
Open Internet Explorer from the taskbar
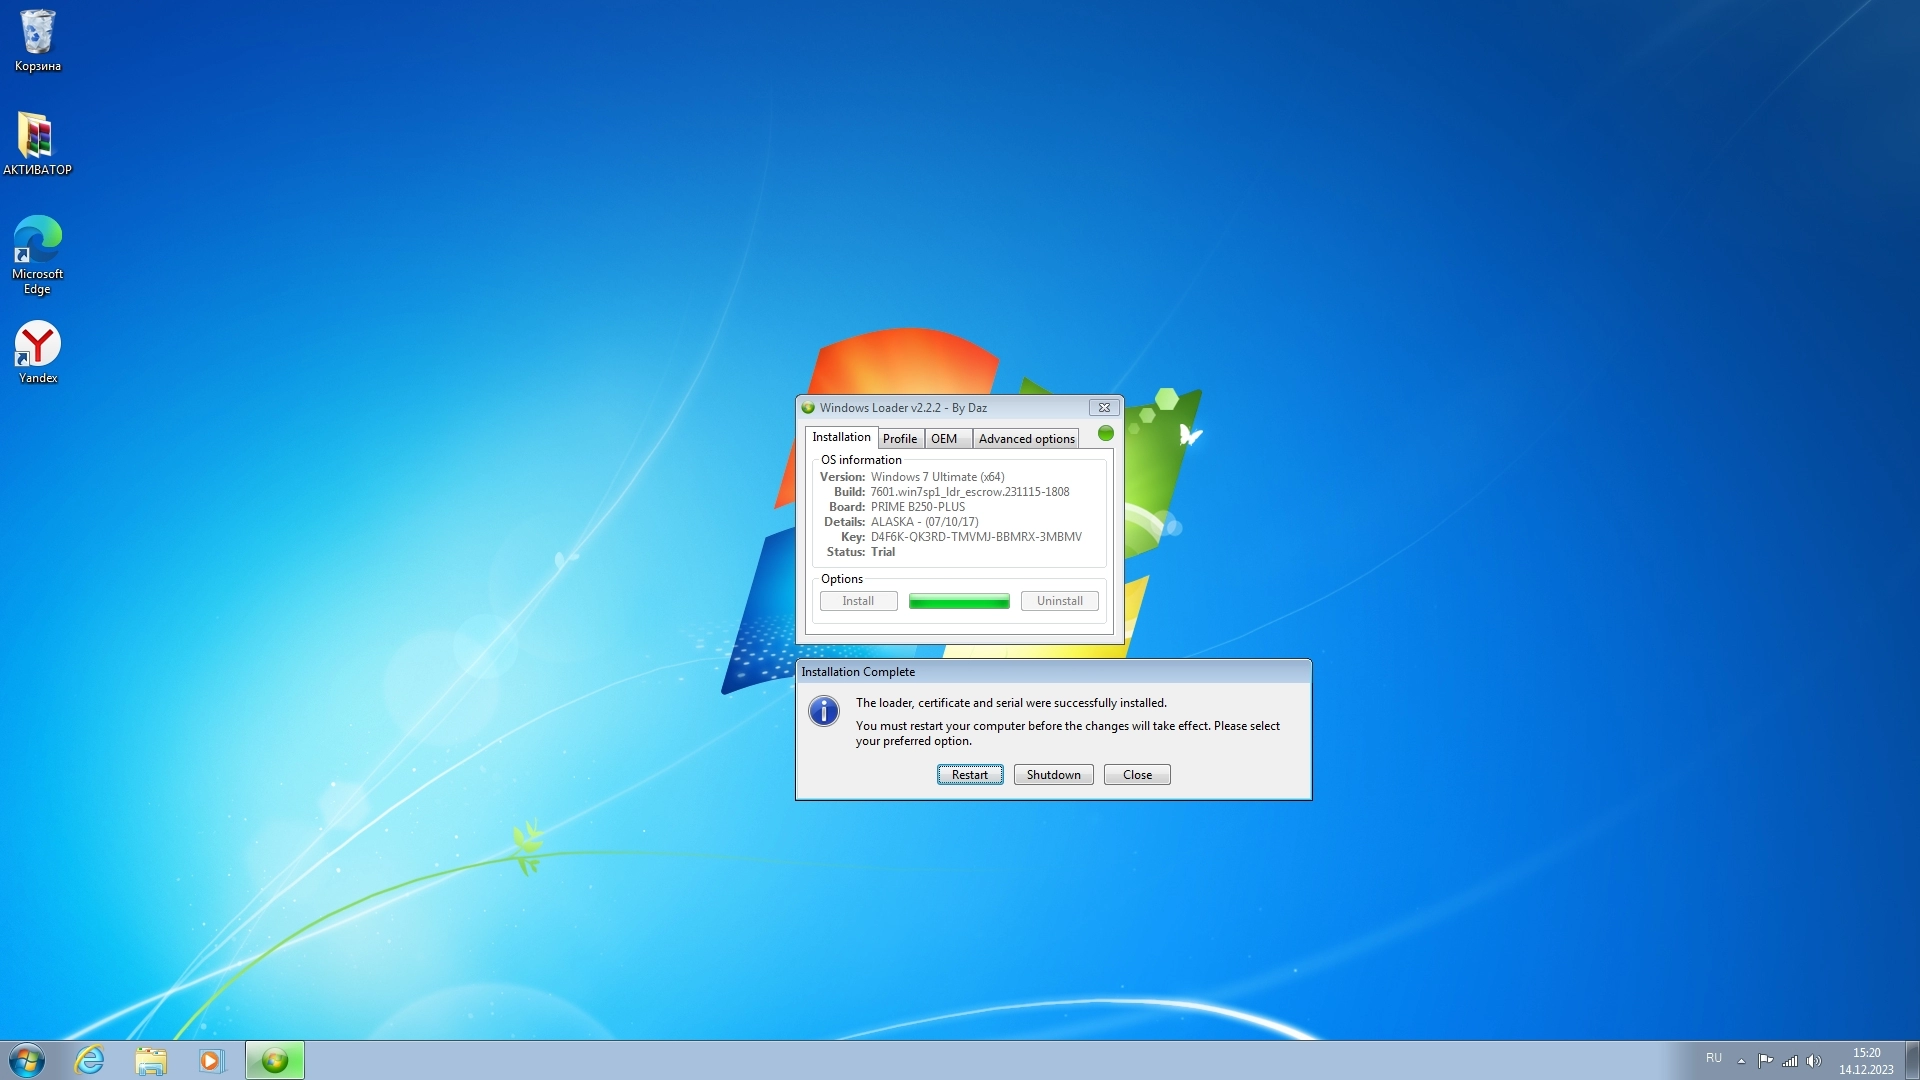[x=90, y=1060]
